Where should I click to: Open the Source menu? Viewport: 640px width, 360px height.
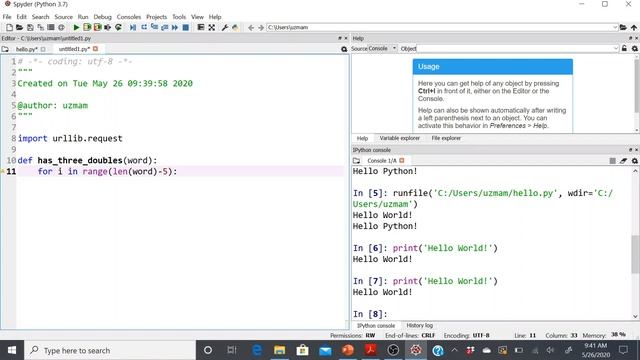64,17
